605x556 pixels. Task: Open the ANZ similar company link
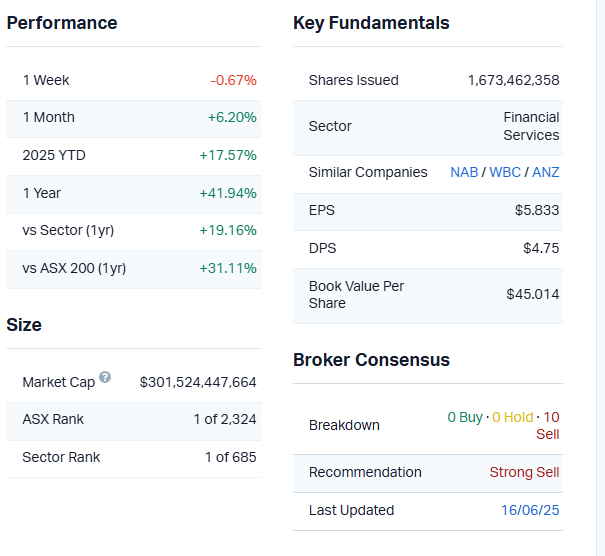click(546, 172)
